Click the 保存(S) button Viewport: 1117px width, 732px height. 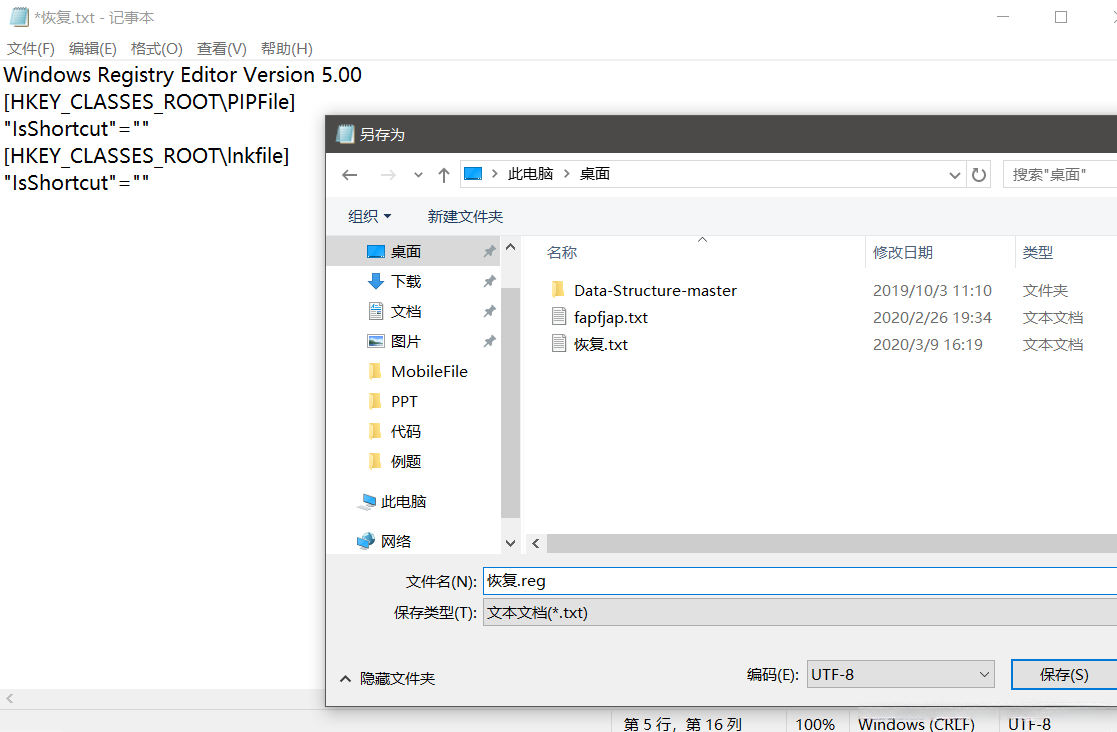1064,674
